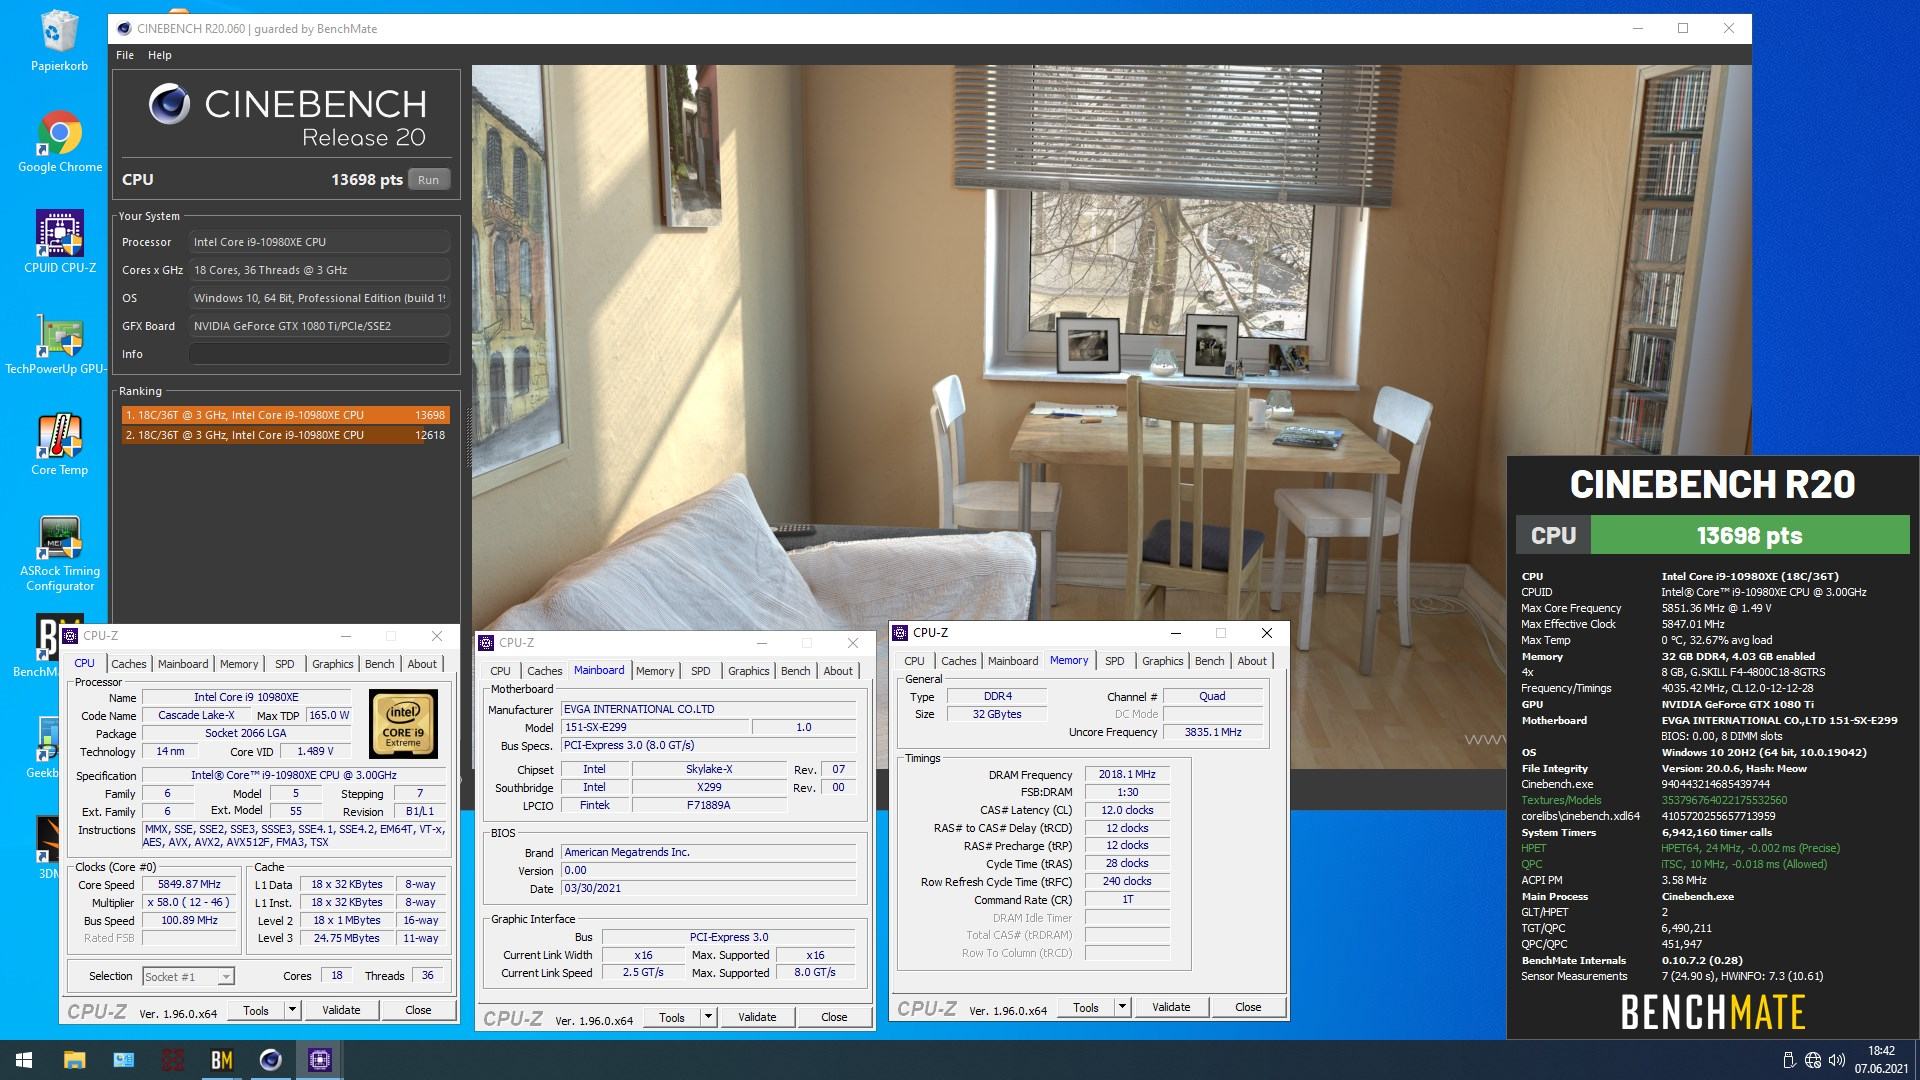Click Tools button in left CPU-Z

(x=256, y=1010)
